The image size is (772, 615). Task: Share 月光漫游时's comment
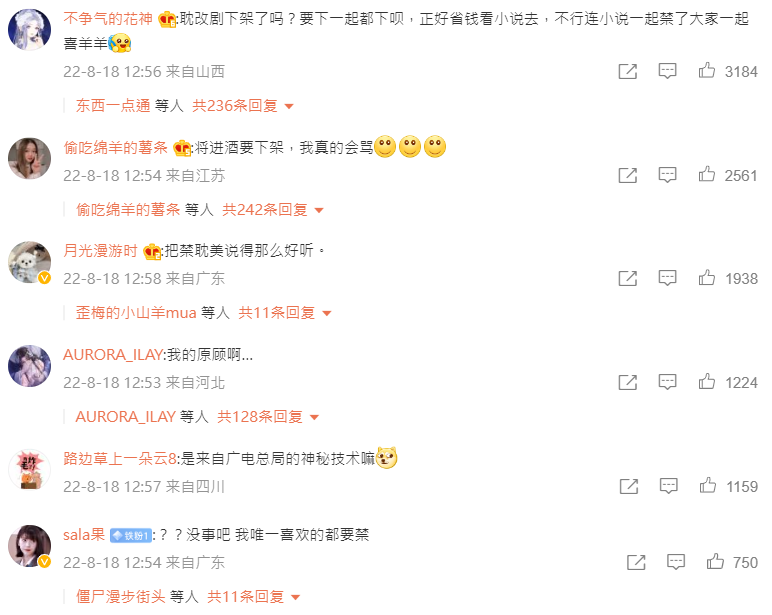tap(628, 278)
